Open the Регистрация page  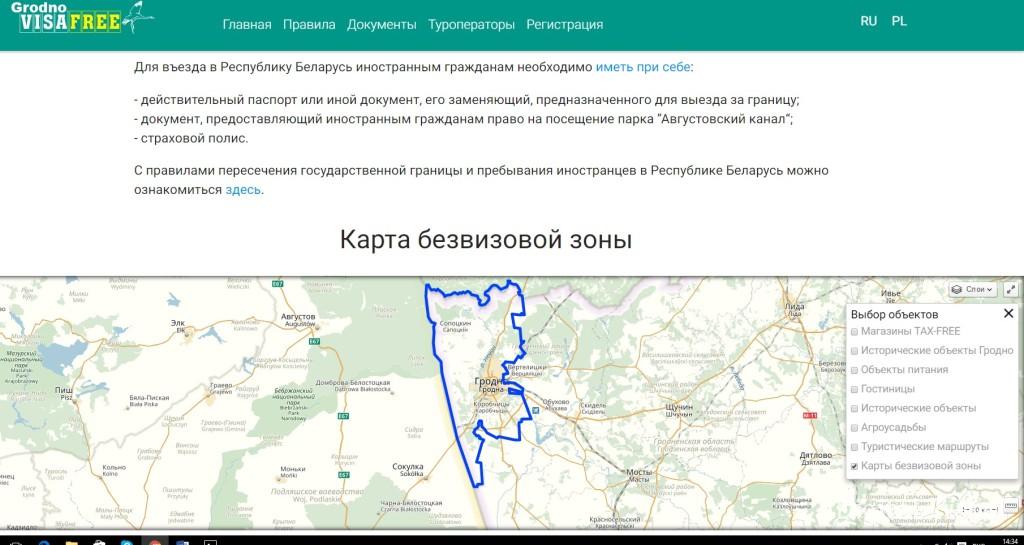tap(564, 25)
